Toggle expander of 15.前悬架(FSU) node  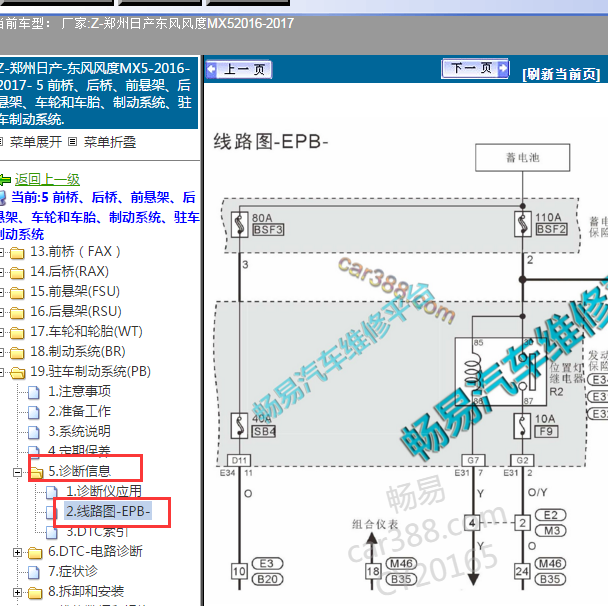click(1, 292)
